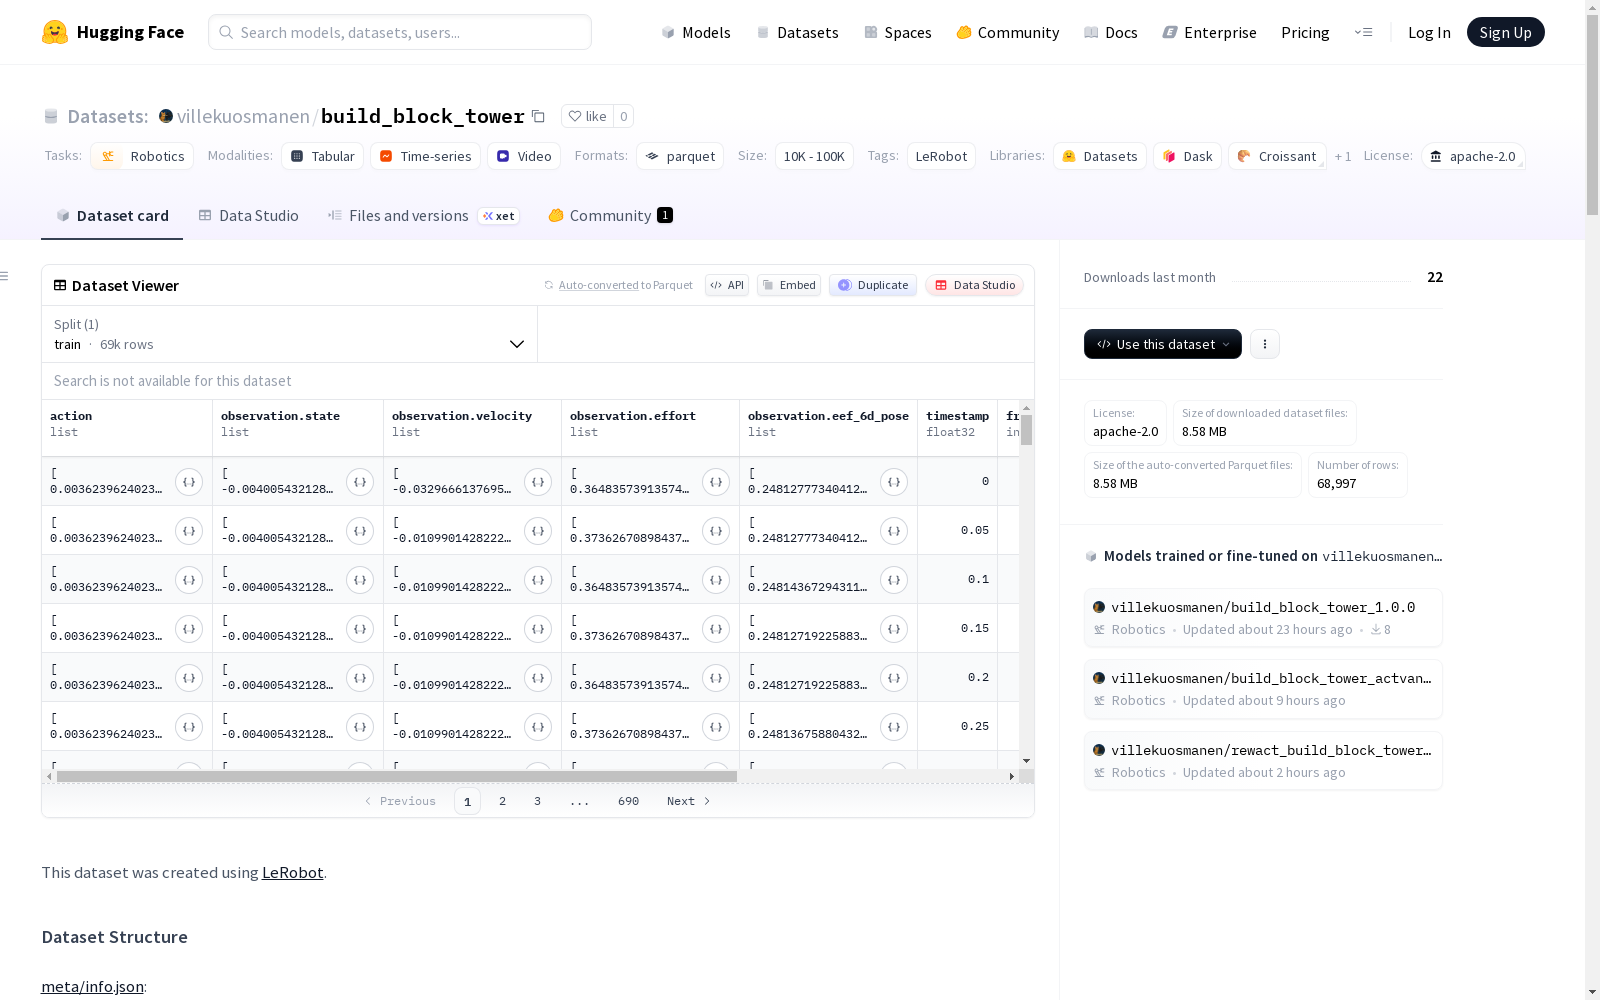Click Next page in the pagination
1600x1000 pixels.
point(689,801)
